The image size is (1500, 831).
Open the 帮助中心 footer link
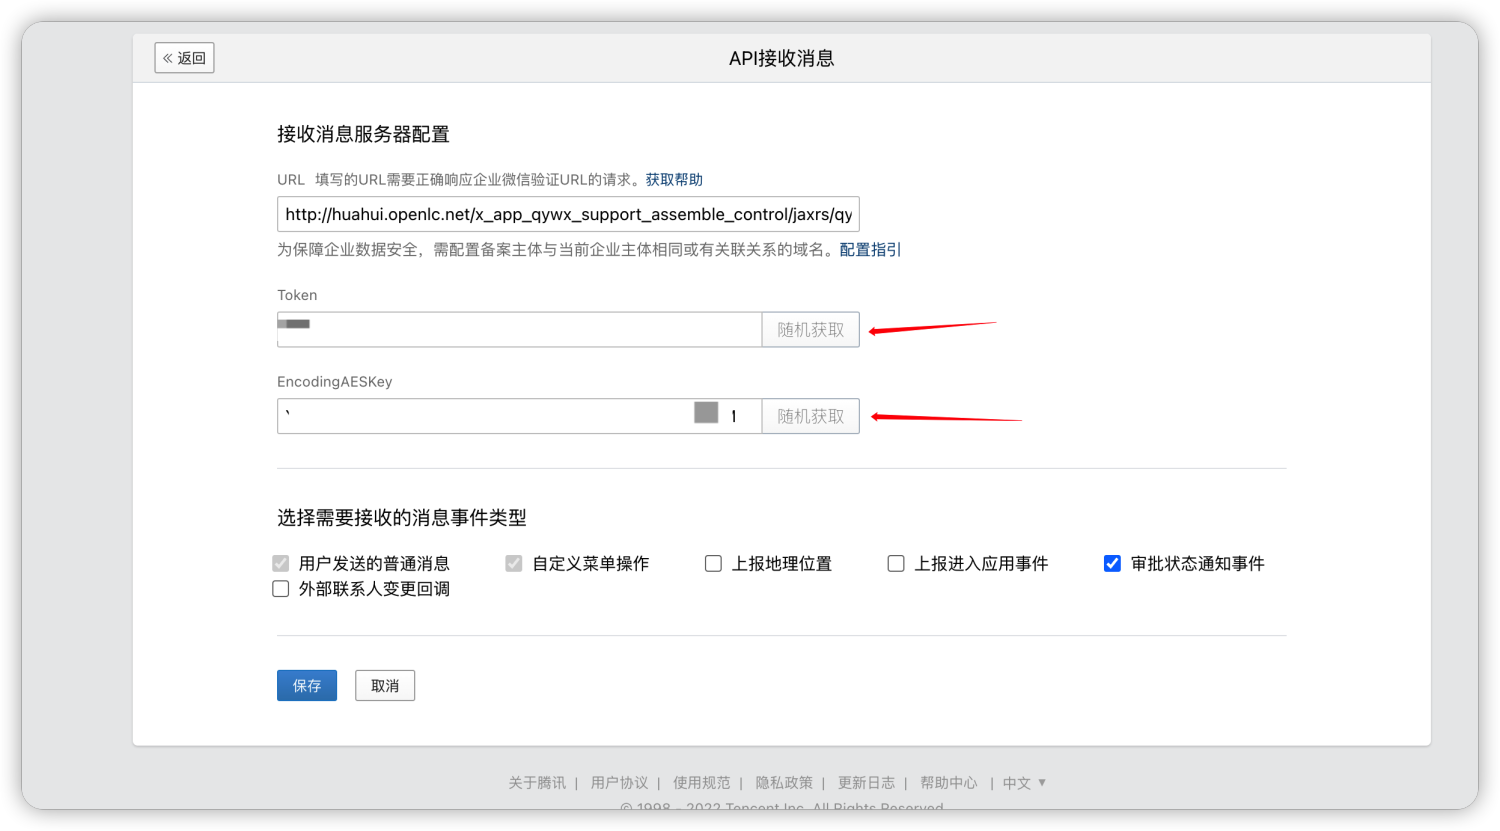(948, 783)
